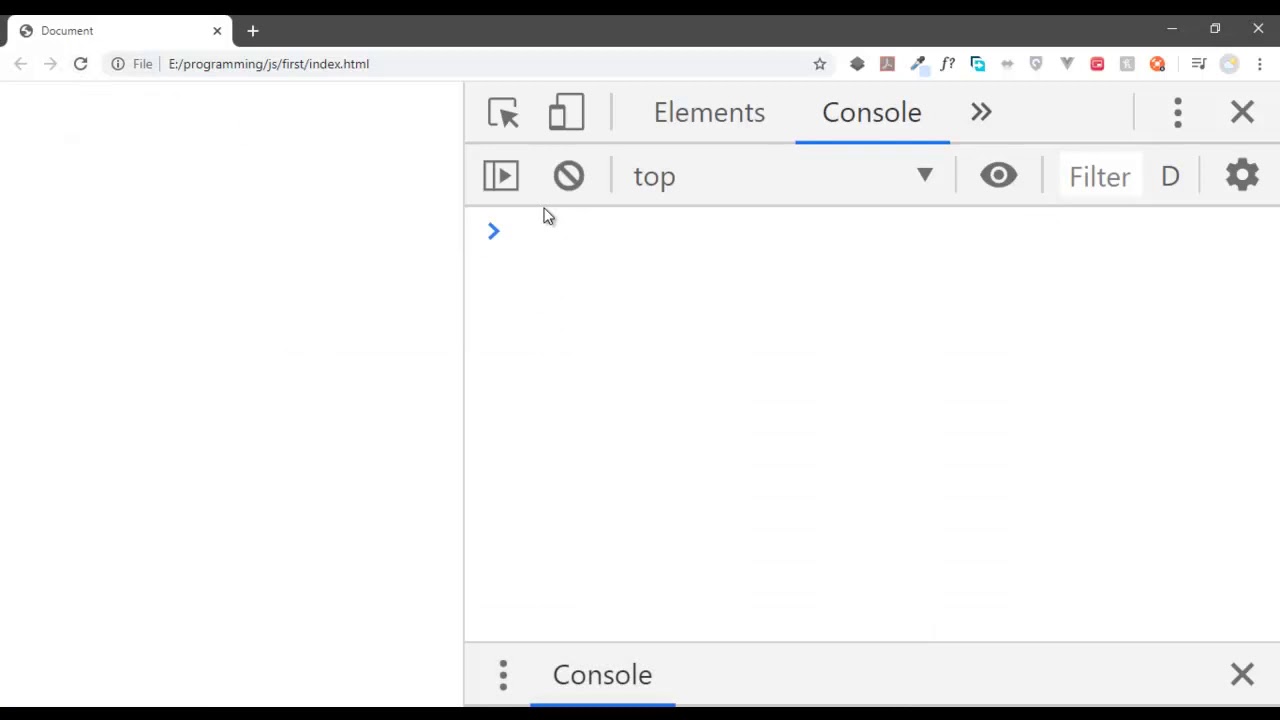Go back to previous page

(20, 64)
